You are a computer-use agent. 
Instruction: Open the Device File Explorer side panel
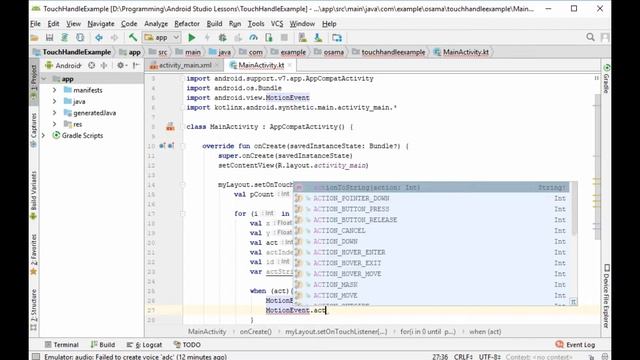tap(607, 296)
